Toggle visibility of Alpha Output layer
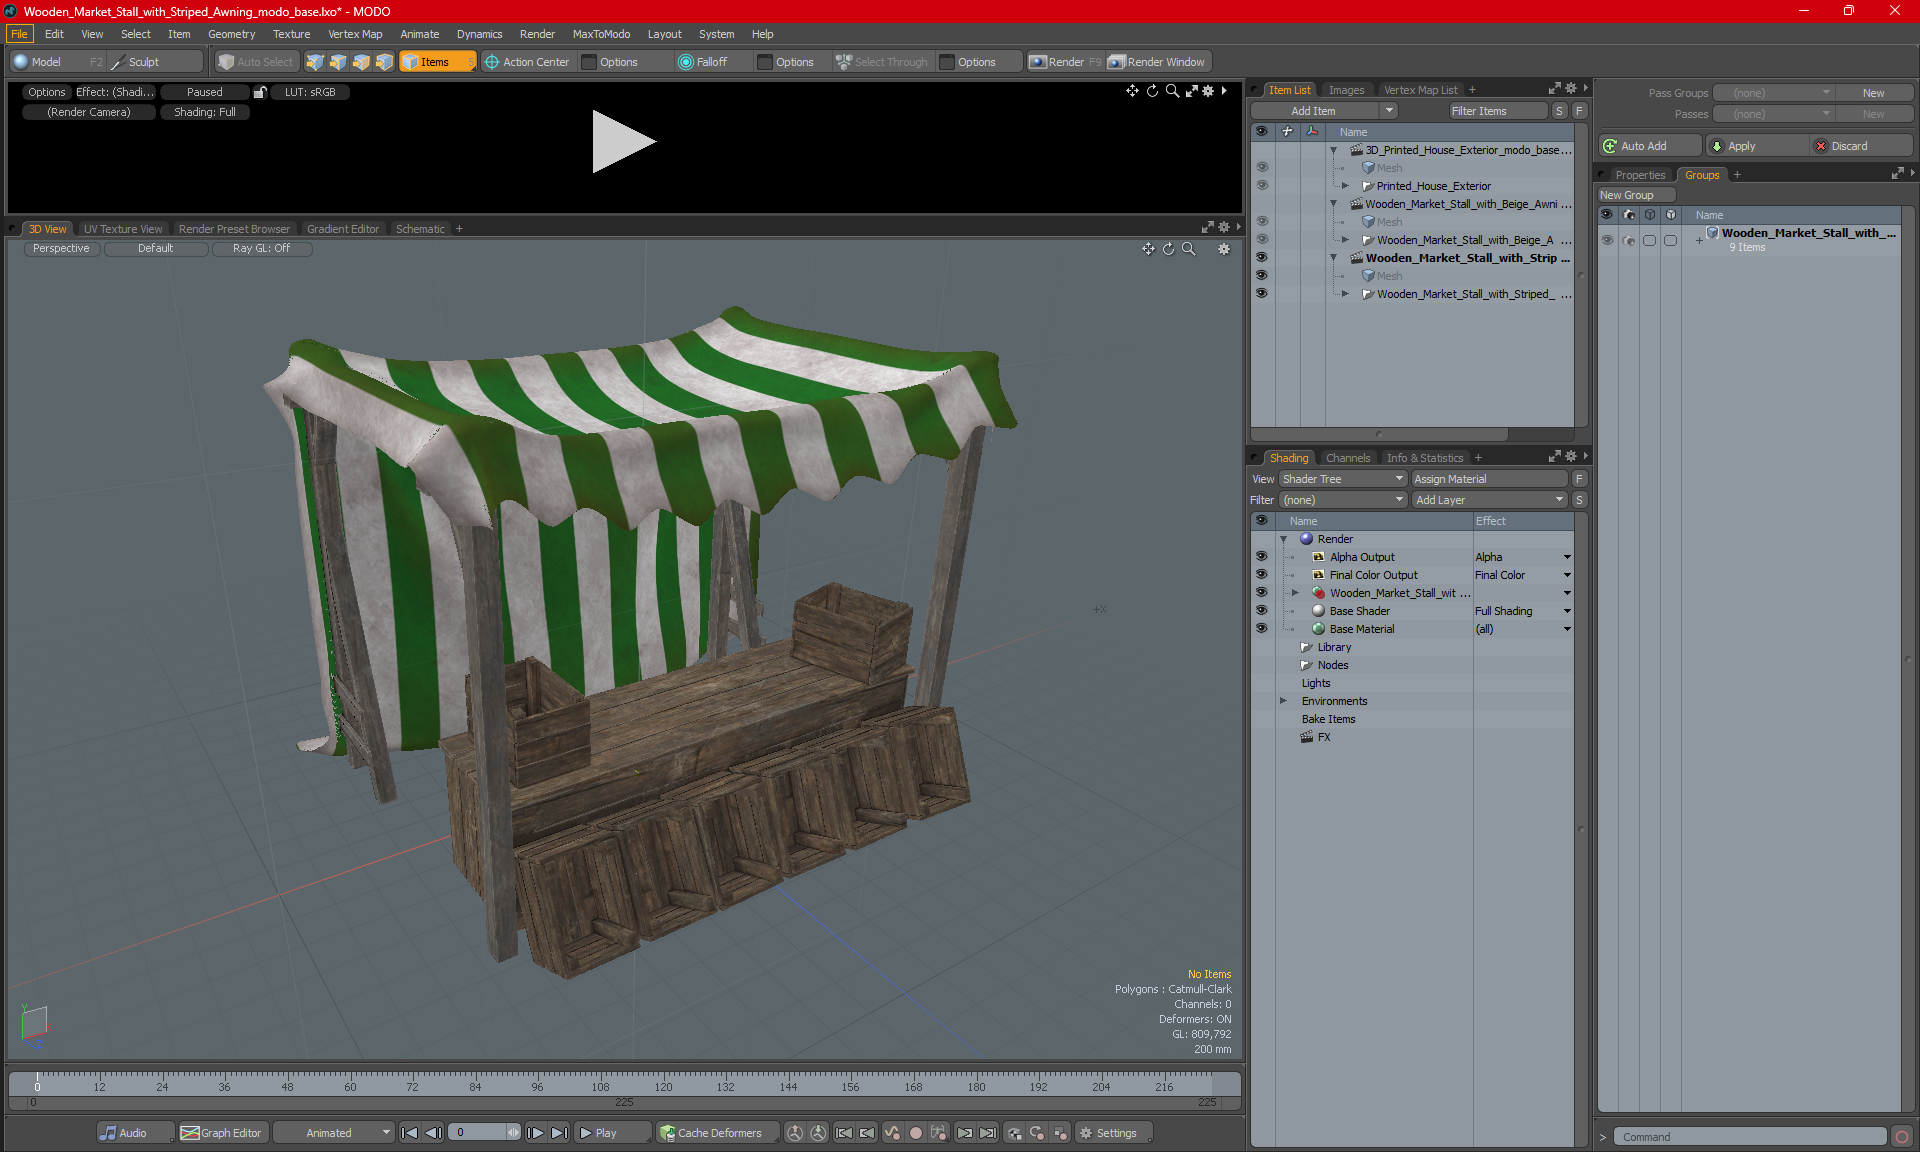 tap(1261, 557)
